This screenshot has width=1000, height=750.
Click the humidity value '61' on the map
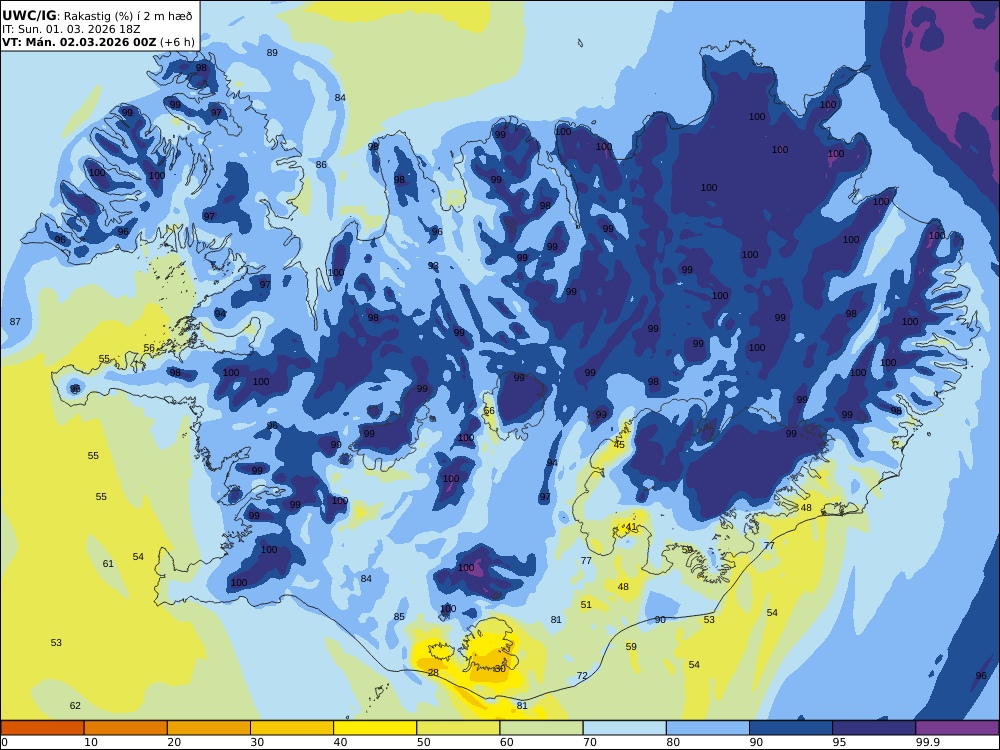[x=108, y=564]
